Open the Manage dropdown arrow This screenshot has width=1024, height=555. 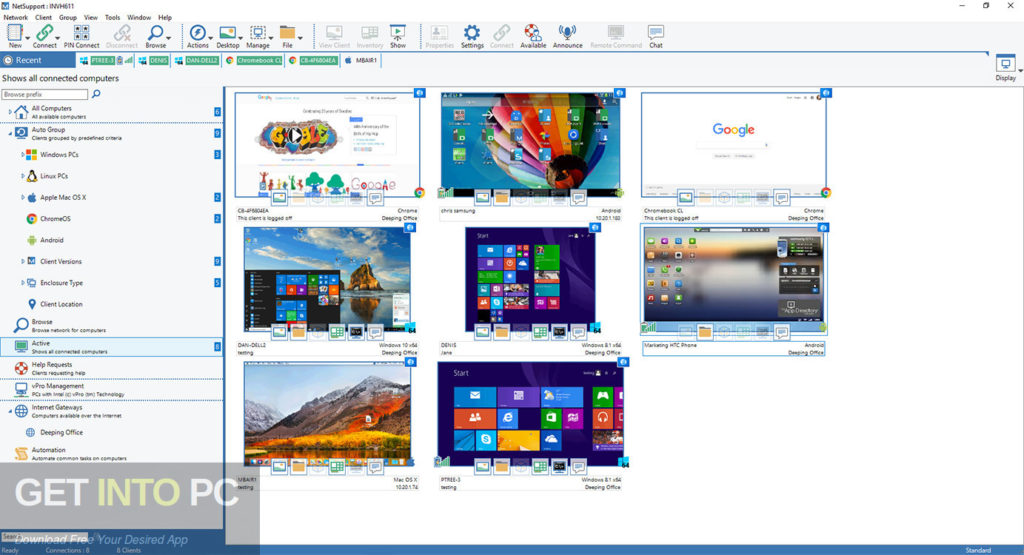(x=270, y=38)
